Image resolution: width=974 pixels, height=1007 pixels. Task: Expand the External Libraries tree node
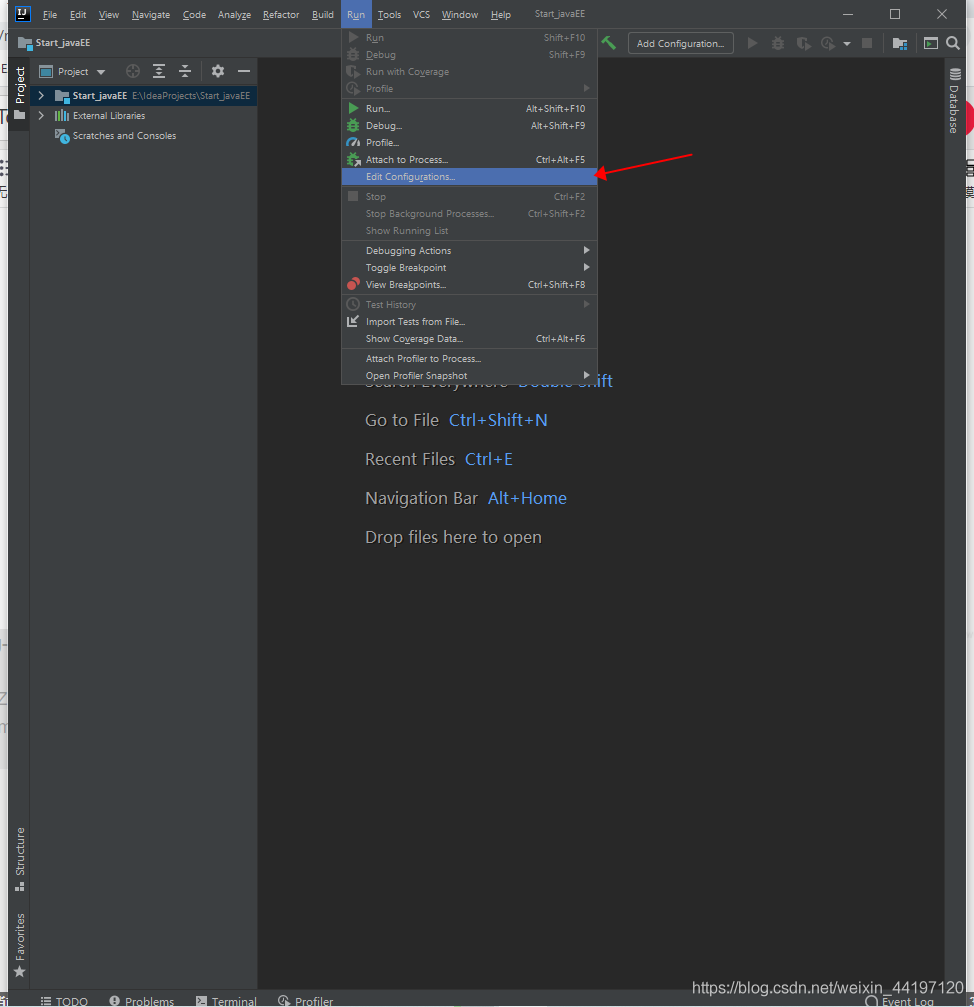click(x=41, y=116)
